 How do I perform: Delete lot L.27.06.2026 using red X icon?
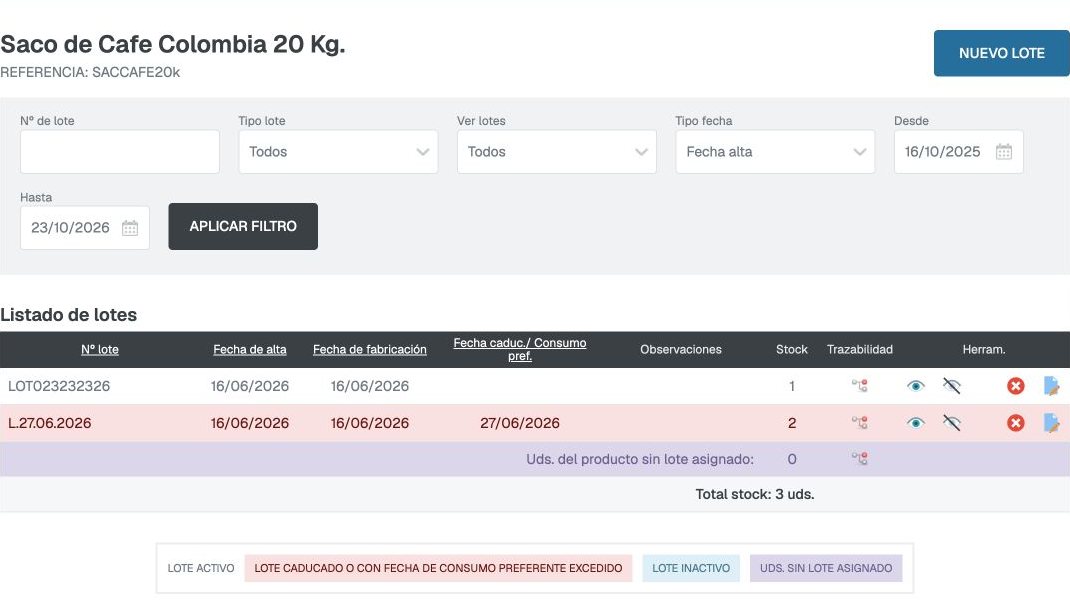(1015, 423)
